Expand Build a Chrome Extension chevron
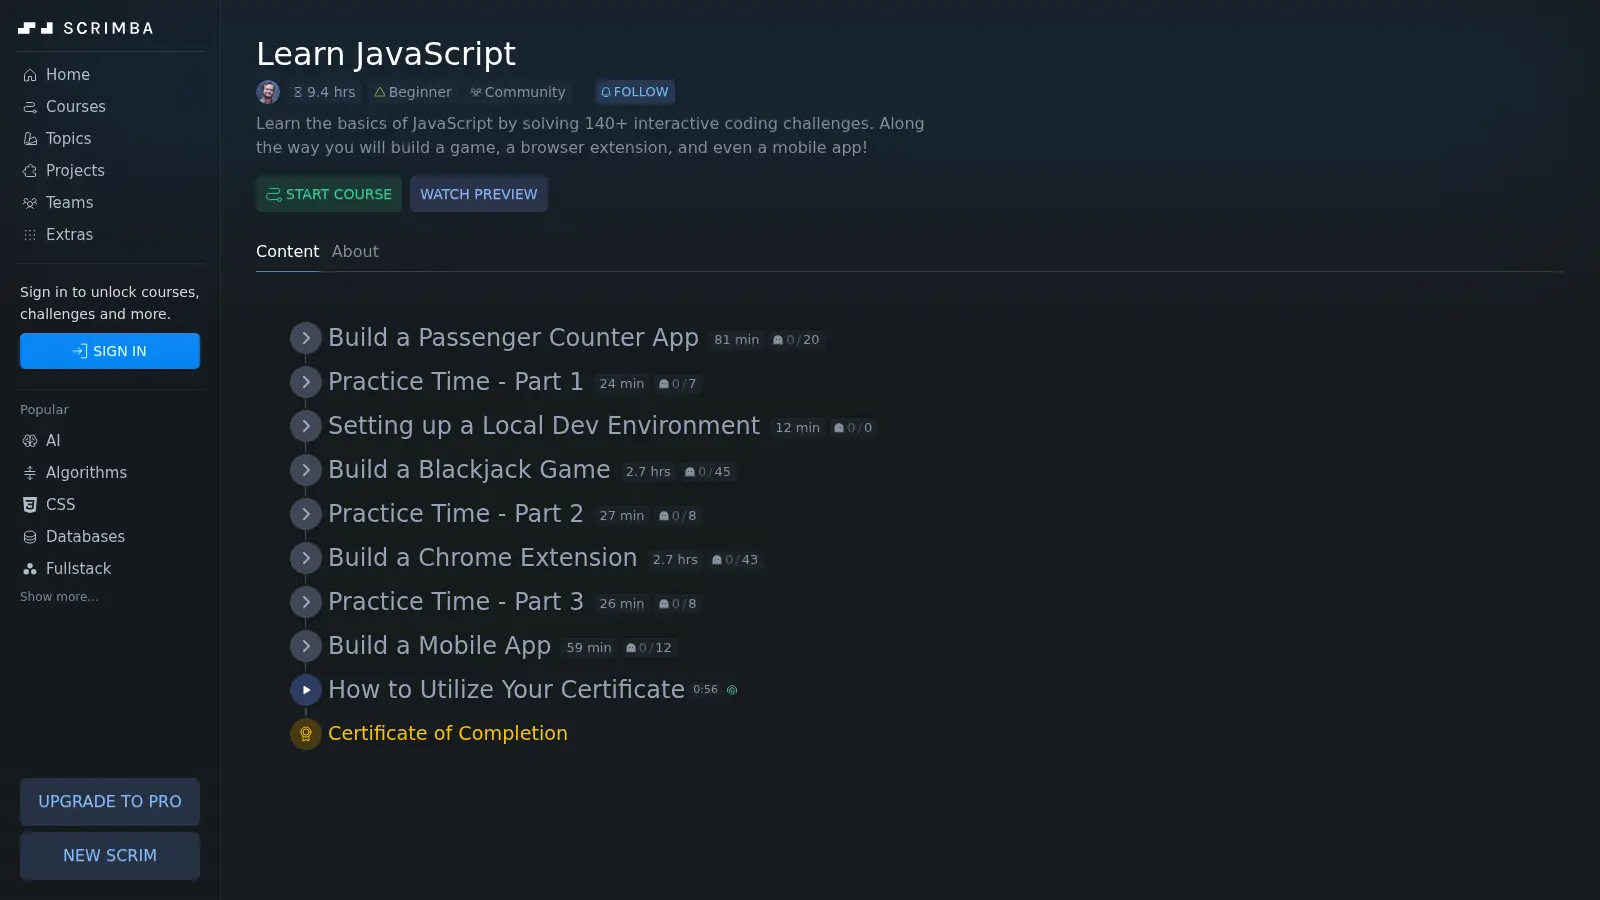The image size is (1600, 900). (x=306, y=558)
